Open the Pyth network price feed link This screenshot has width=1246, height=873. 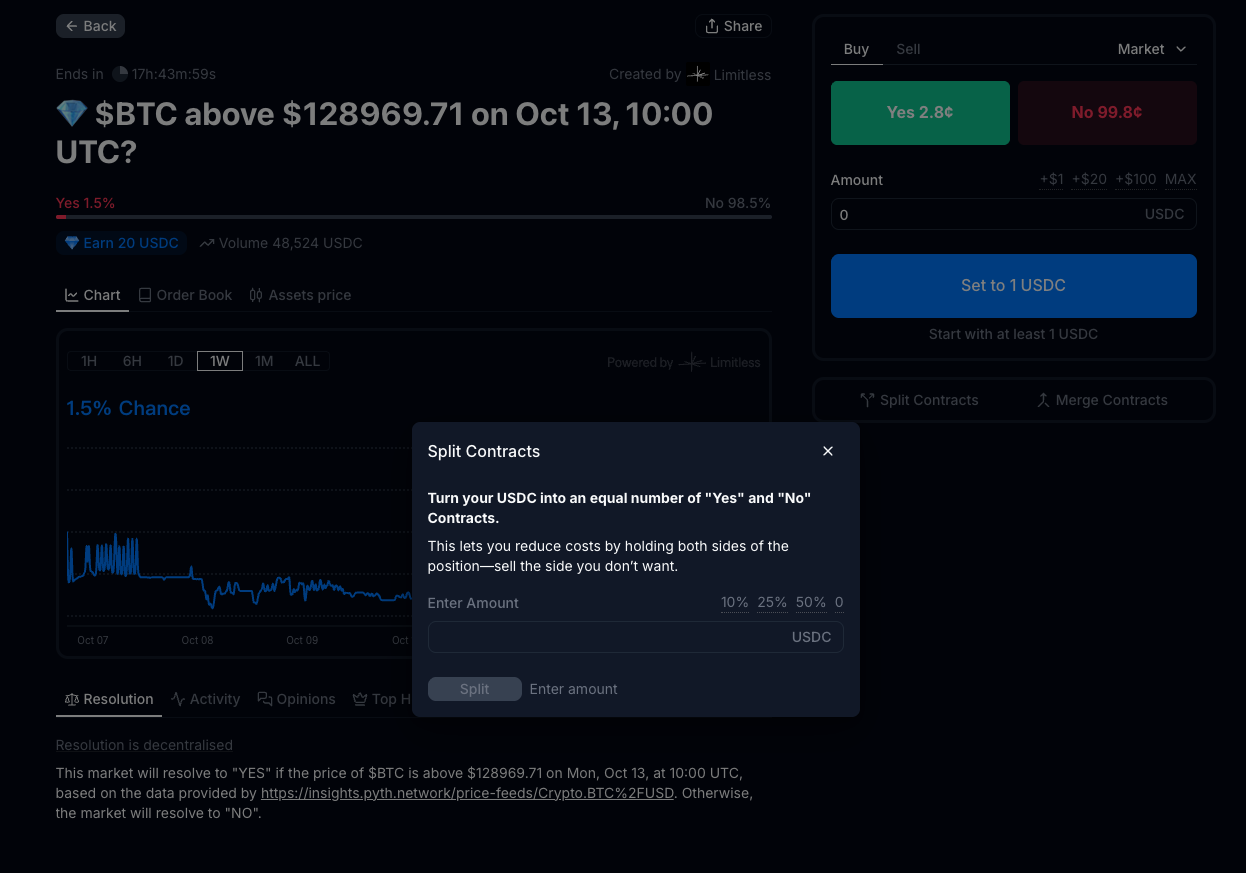pos(467,793)
